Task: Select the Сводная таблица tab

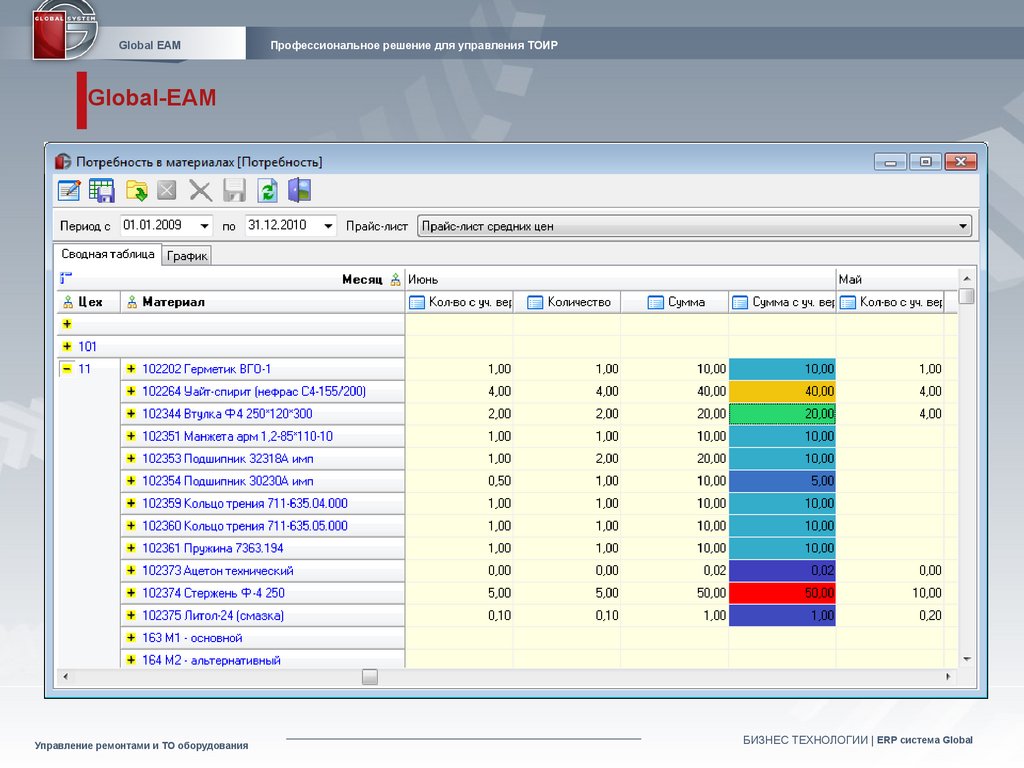Action: pos(107,254)
